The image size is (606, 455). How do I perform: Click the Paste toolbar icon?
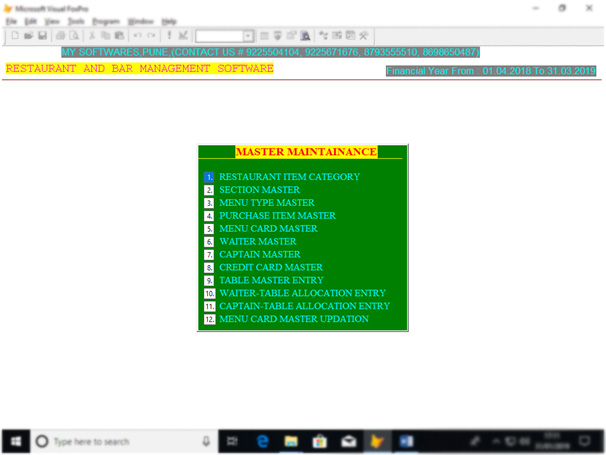[x=119, y=36]
